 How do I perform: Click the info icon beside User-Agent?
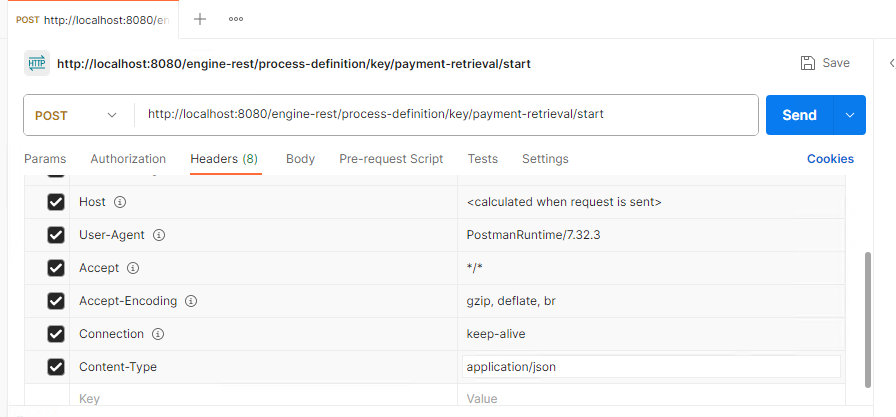[x=159, y=235]
